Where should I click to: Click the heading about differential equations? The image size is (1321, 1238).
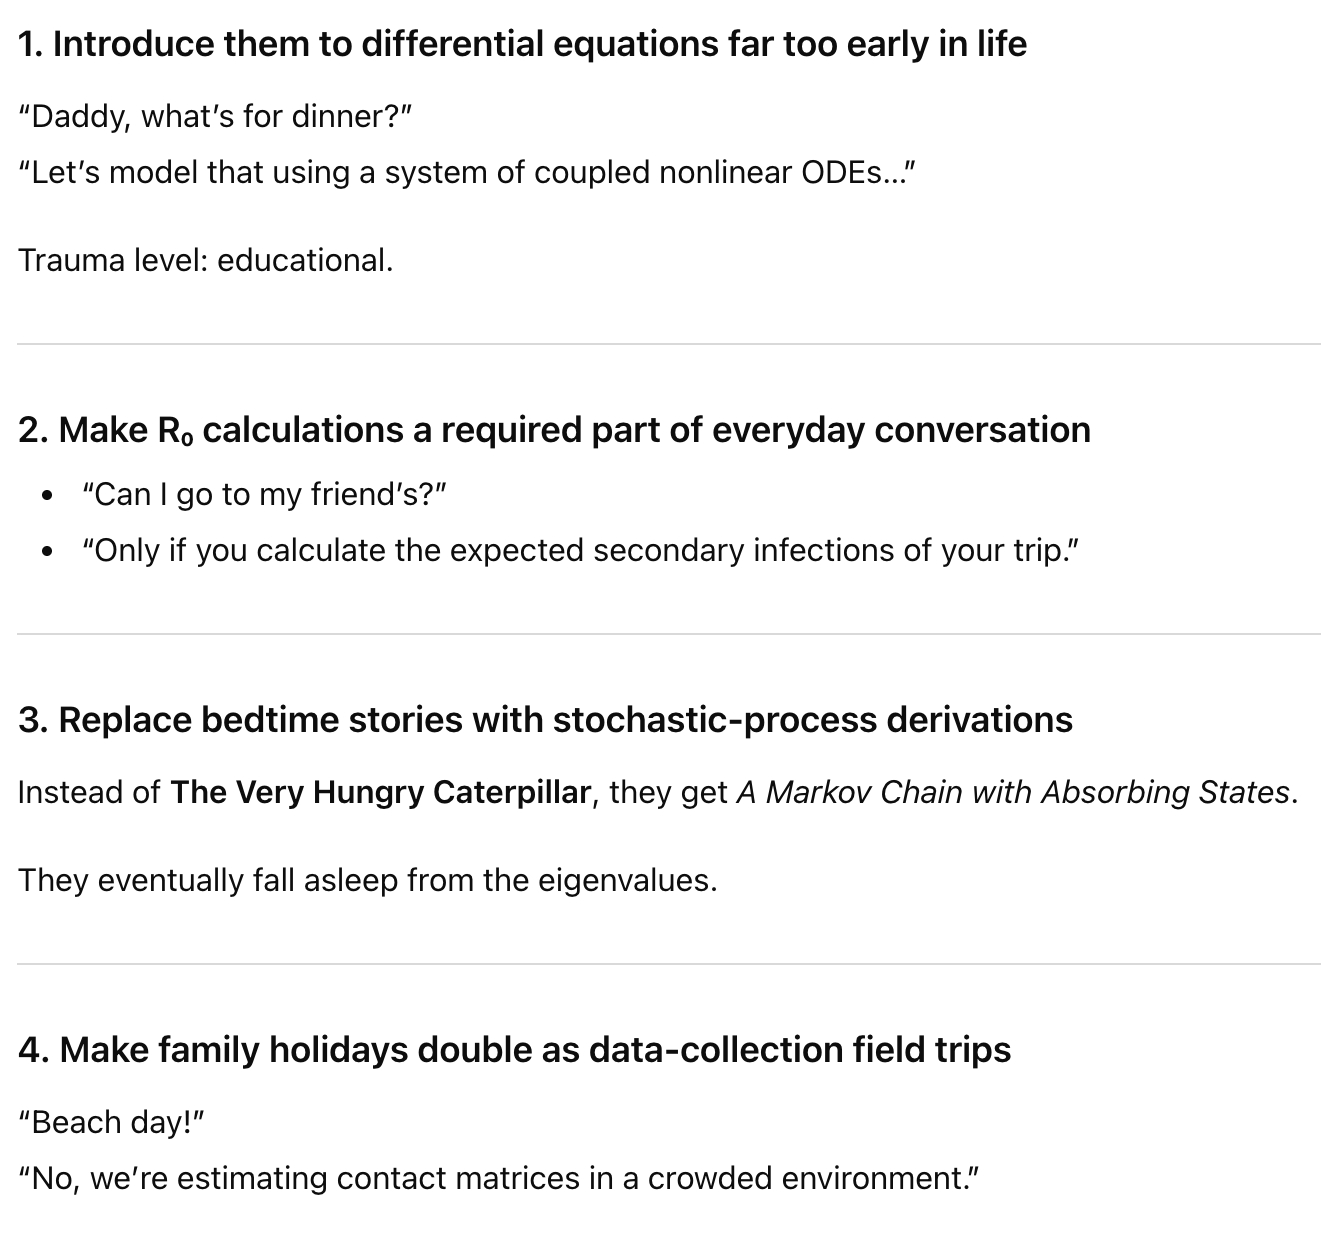click(x=522, y=45)
